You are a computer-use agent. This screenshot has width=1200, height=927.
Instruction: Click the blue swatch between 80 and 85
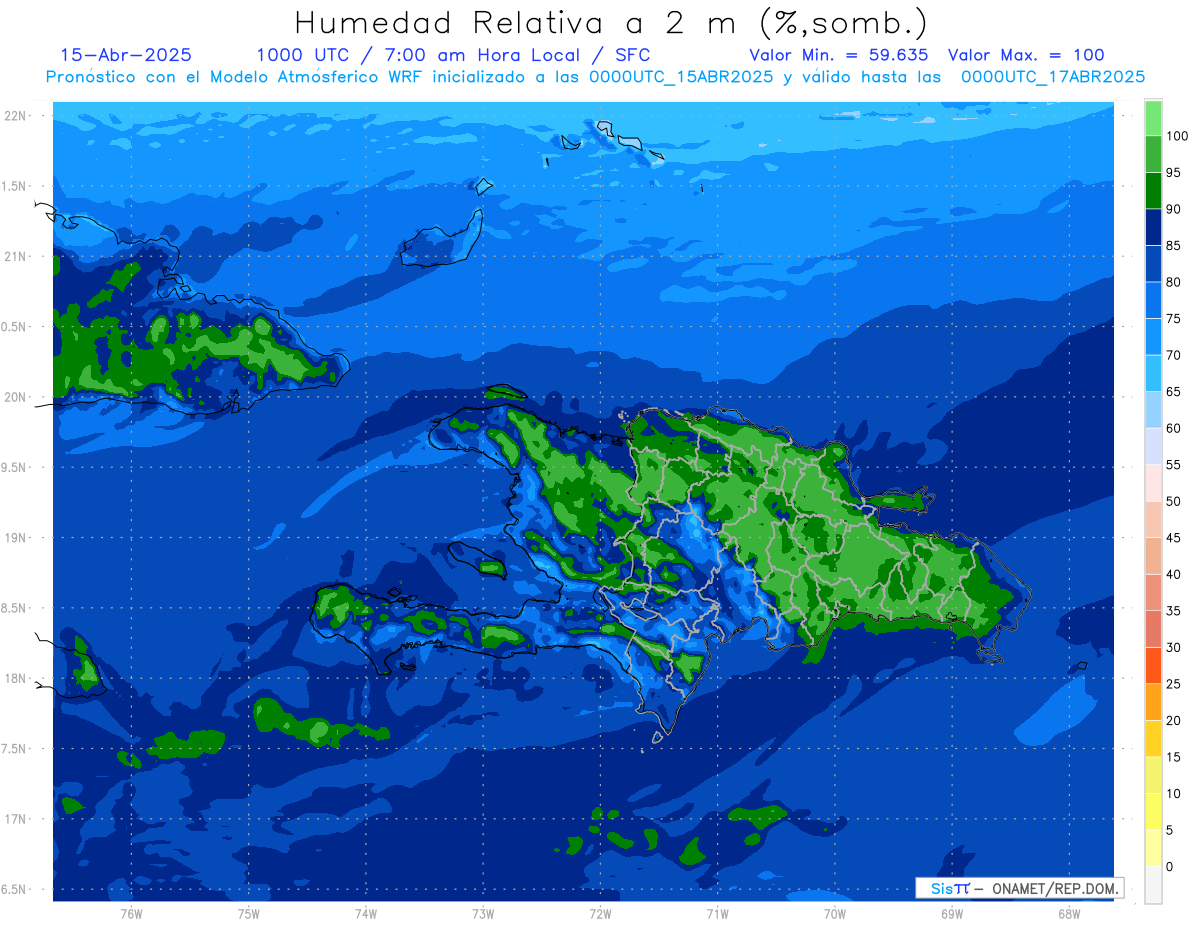[x=1153, y=264]
